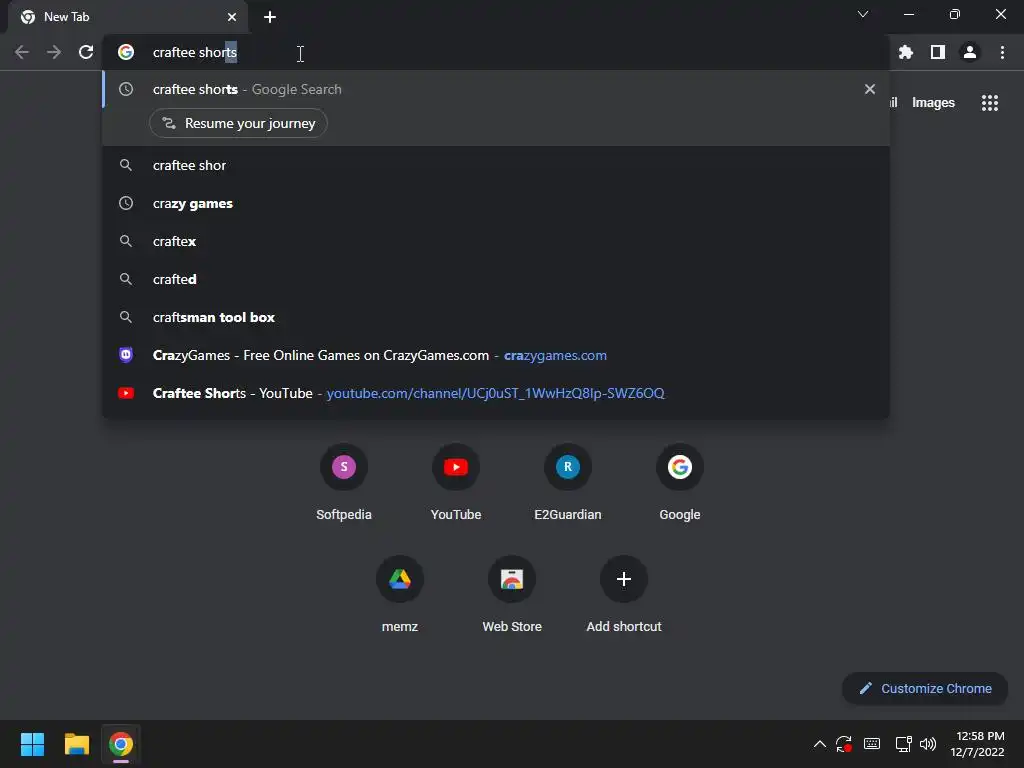Select the 'craftee shor' suggestion
Image resolution: width=1024 pixels, height=768 pixels.
pos(496,165)
